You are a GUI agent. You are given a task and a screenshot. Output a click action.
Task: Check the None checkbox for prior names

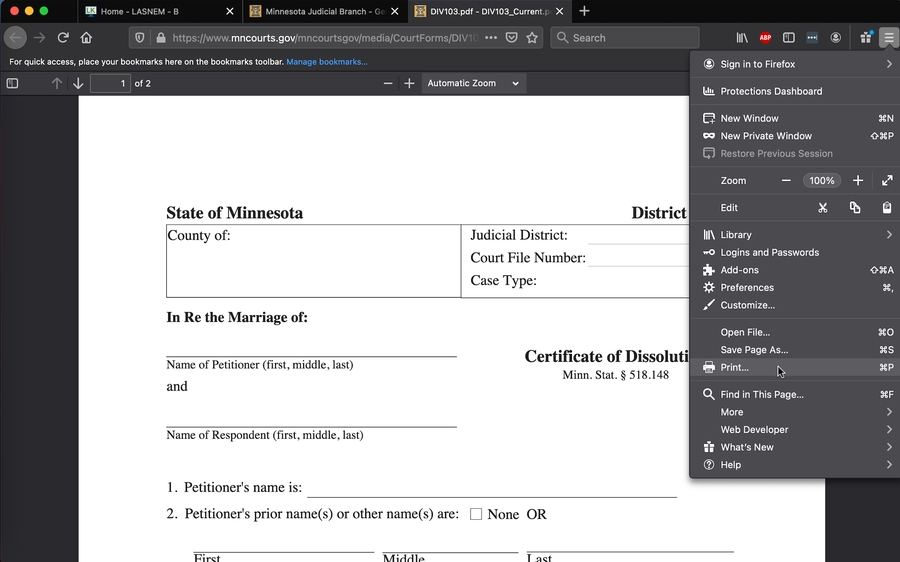point(476,514)
